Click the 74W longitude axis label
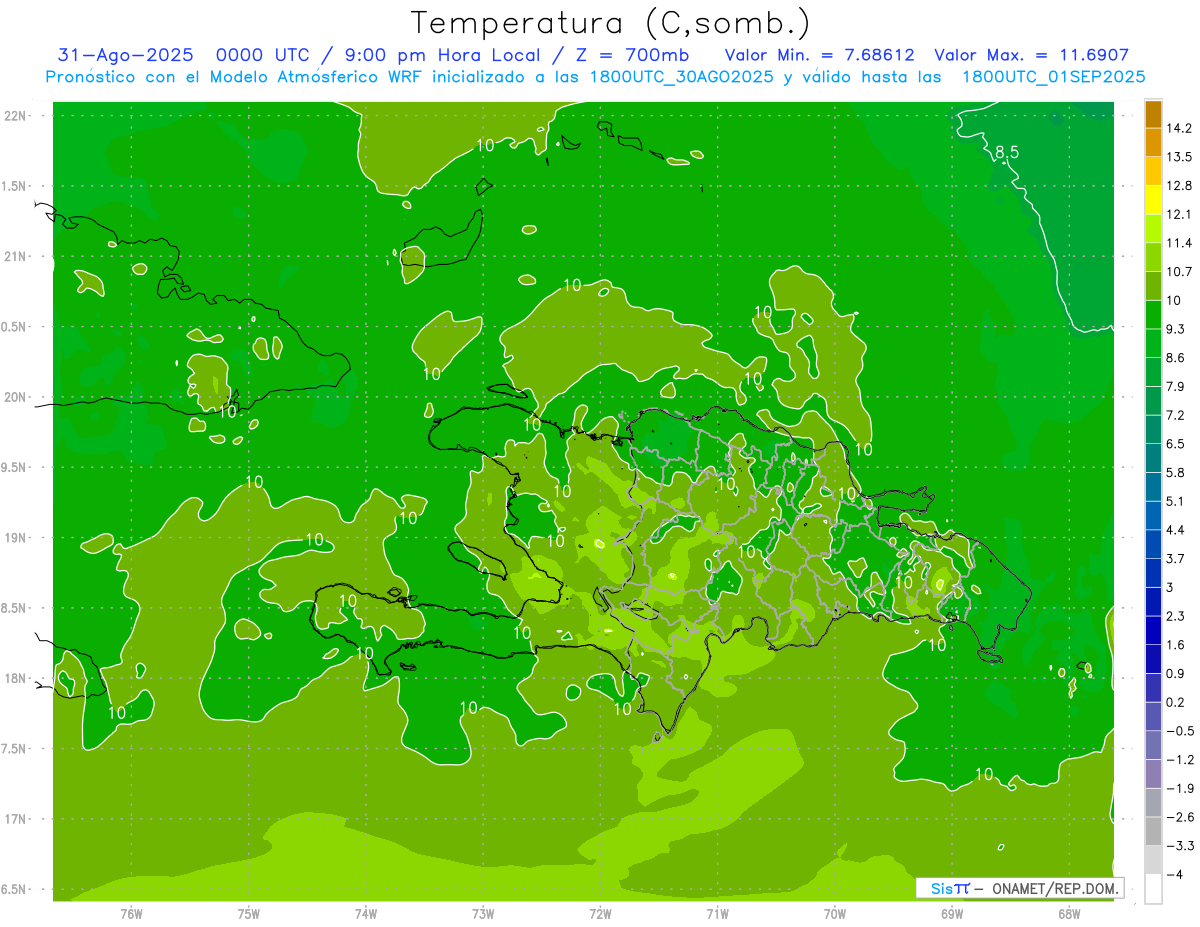Screen dimensions: 1200x927 366,913
